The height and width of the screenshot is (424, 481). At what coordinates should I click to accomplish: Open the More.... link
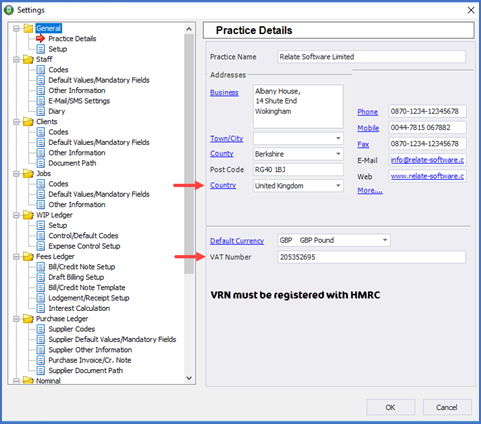(370, 190)
